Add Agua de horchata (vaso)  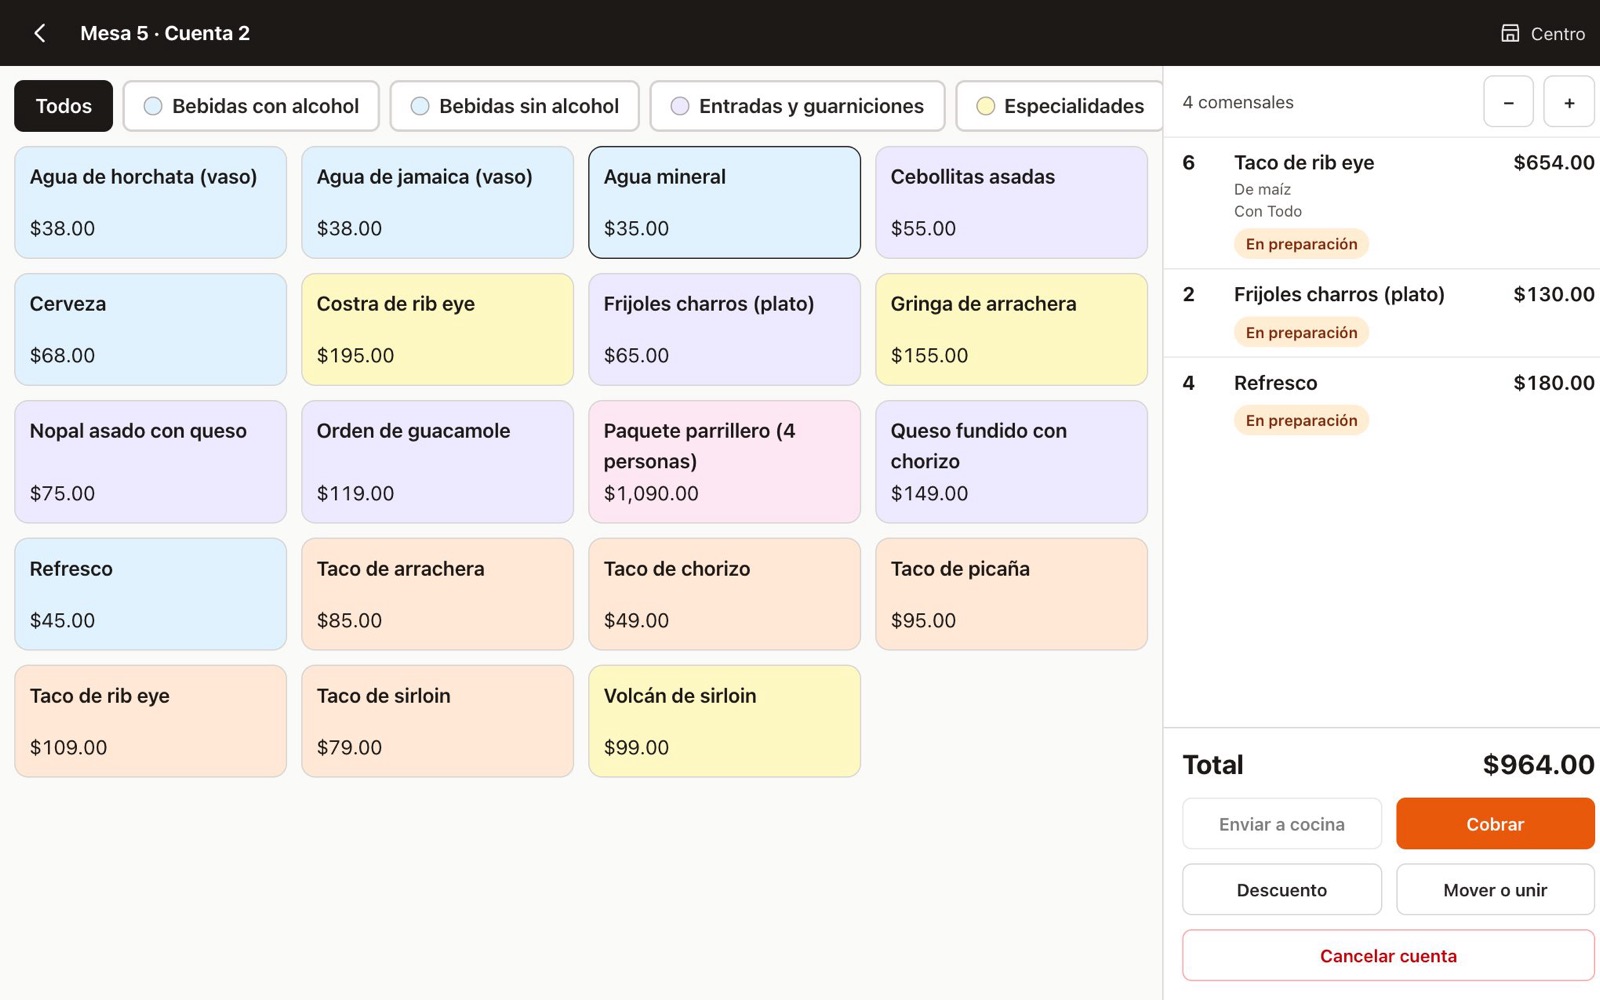click(x=150, y=202)
